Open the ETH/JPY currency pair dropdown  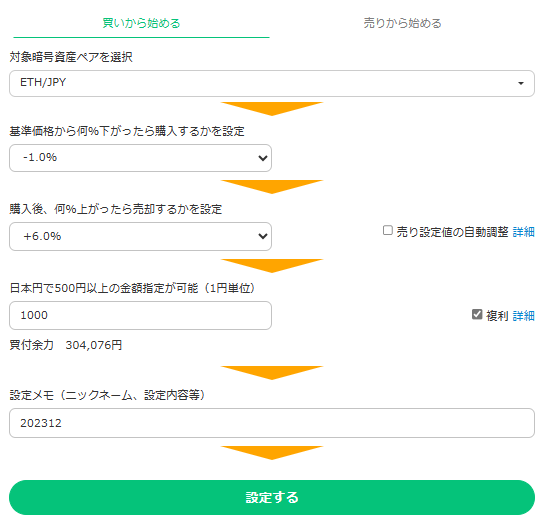pyautogui.click(x=272, y=83)
